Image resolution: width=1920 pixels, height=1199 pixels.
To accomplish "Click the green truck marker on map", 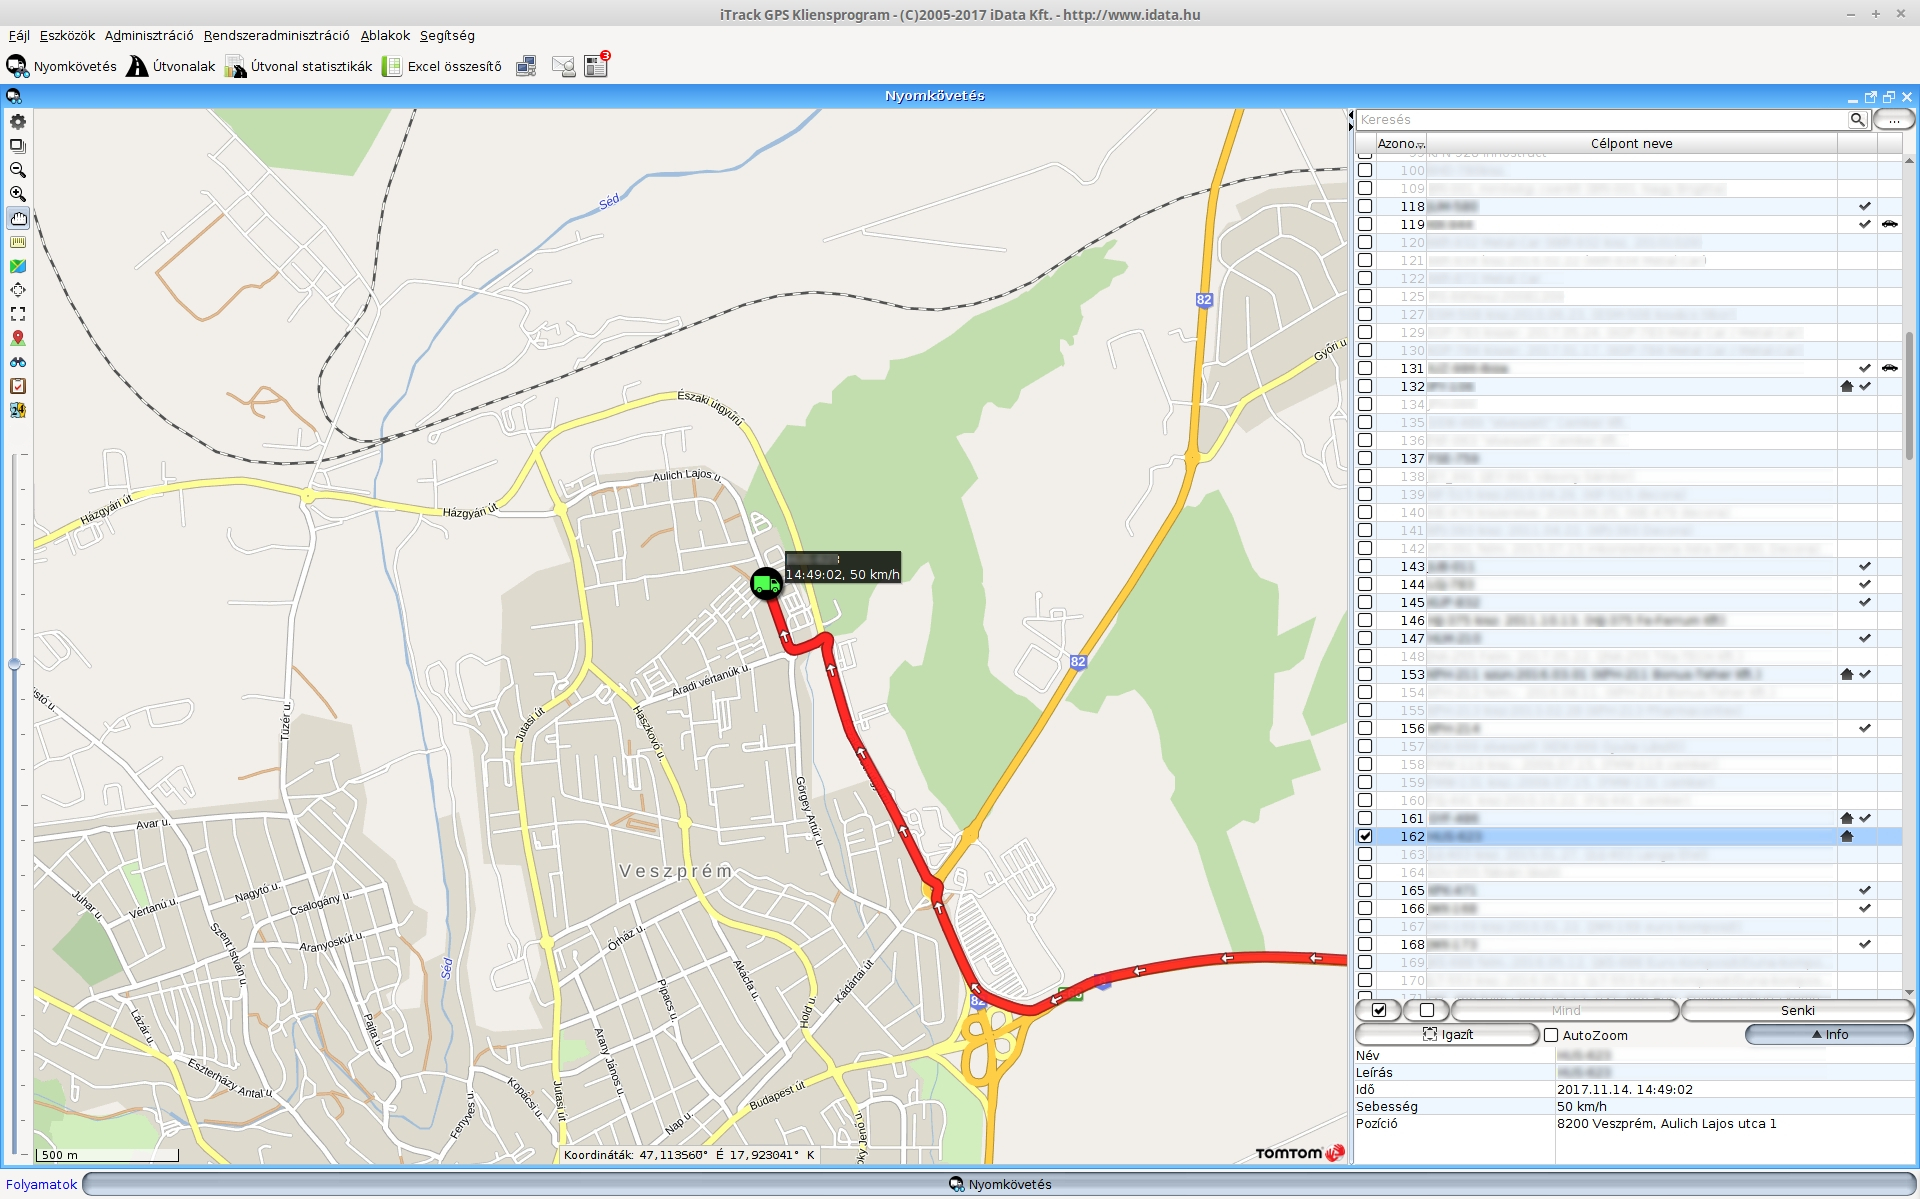I will pos(767,584).
